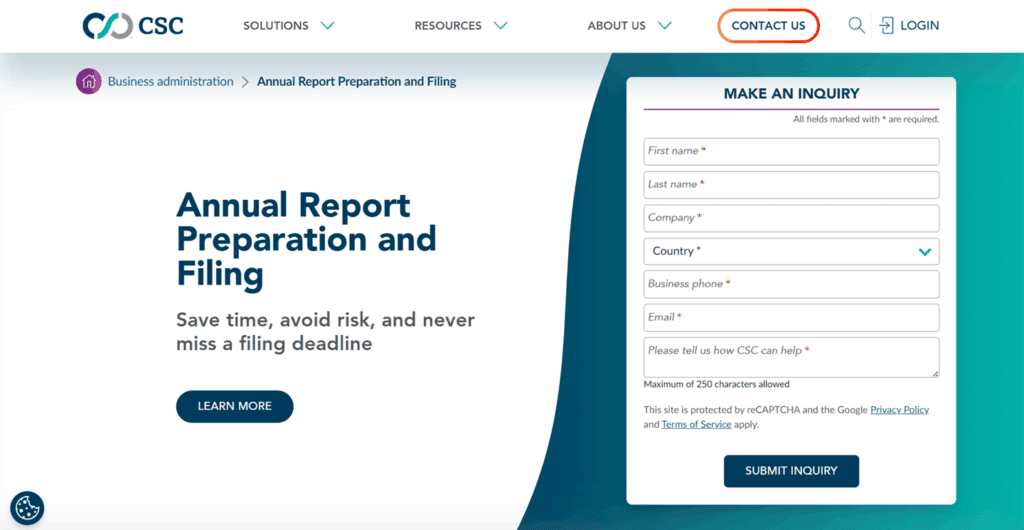
Task: Click the login door icon
Action: pos(886,26)
